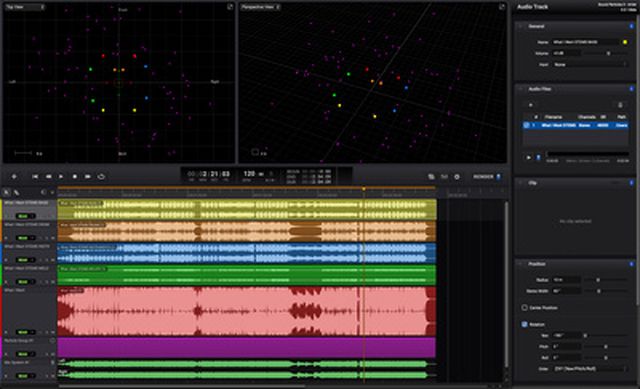This screenshot has height=389, width=640.
Task: Click the first toolbar icon left of RENDER
Action: (x=431, y=177)
